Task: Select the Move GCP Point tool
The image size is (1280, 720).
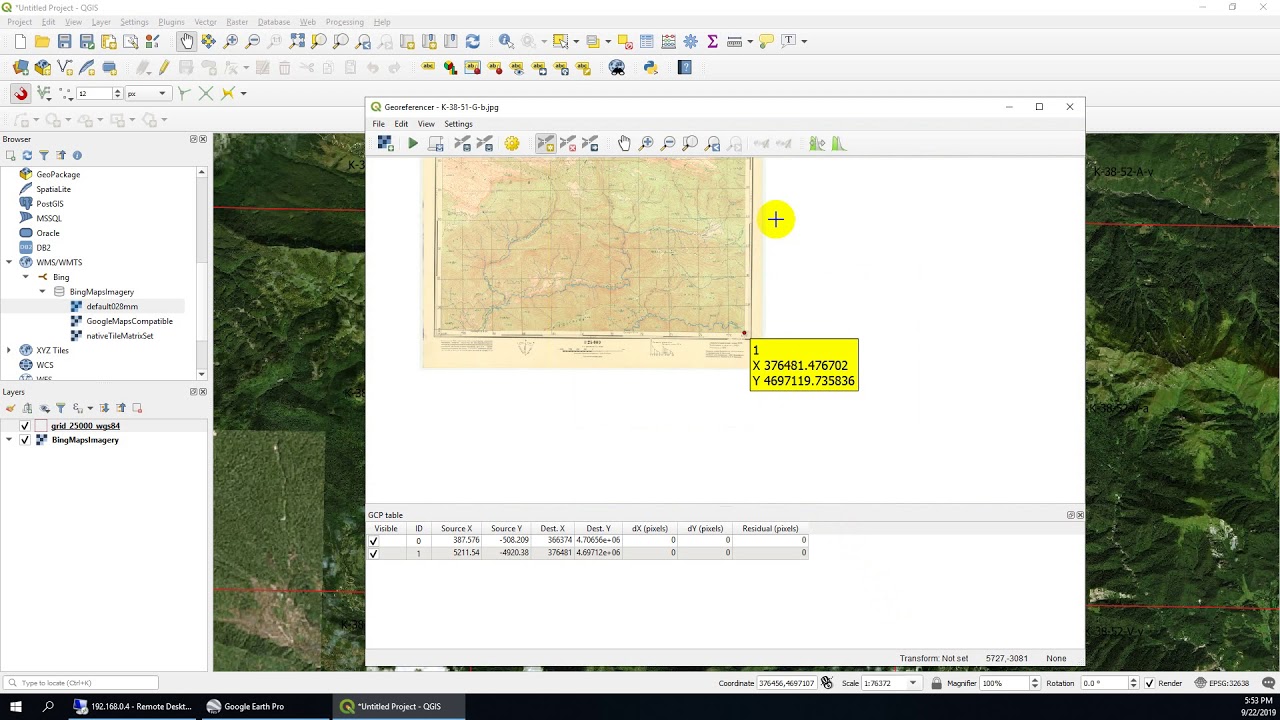Action: click(590, 144)
